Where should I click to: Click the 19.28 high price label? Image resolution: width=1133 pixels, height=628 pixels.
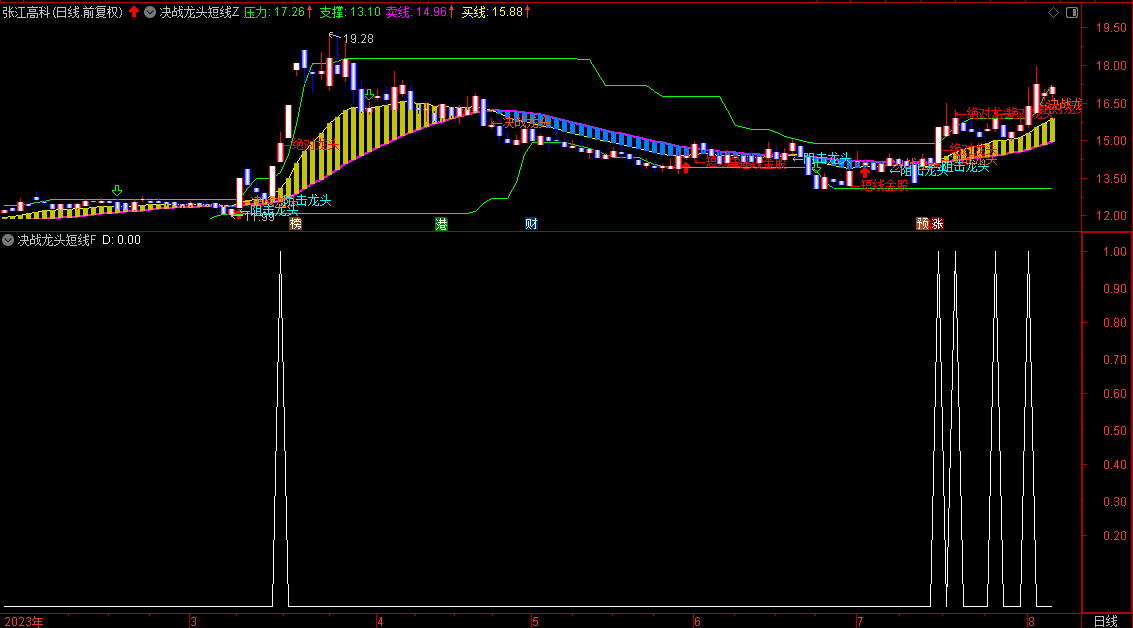click(358, 39)
